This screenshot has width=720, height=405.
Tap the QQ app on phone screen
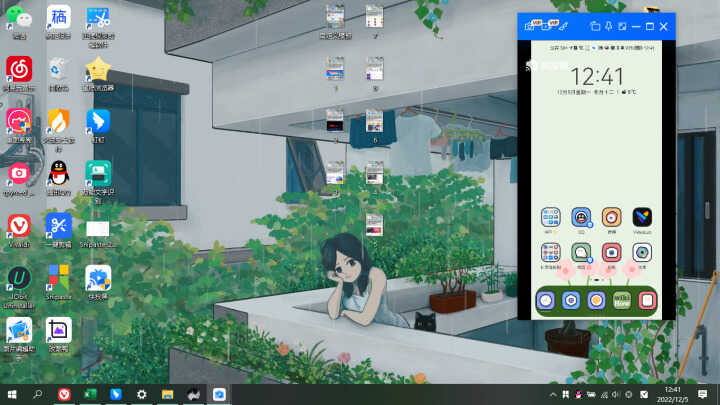click(581, 217)
